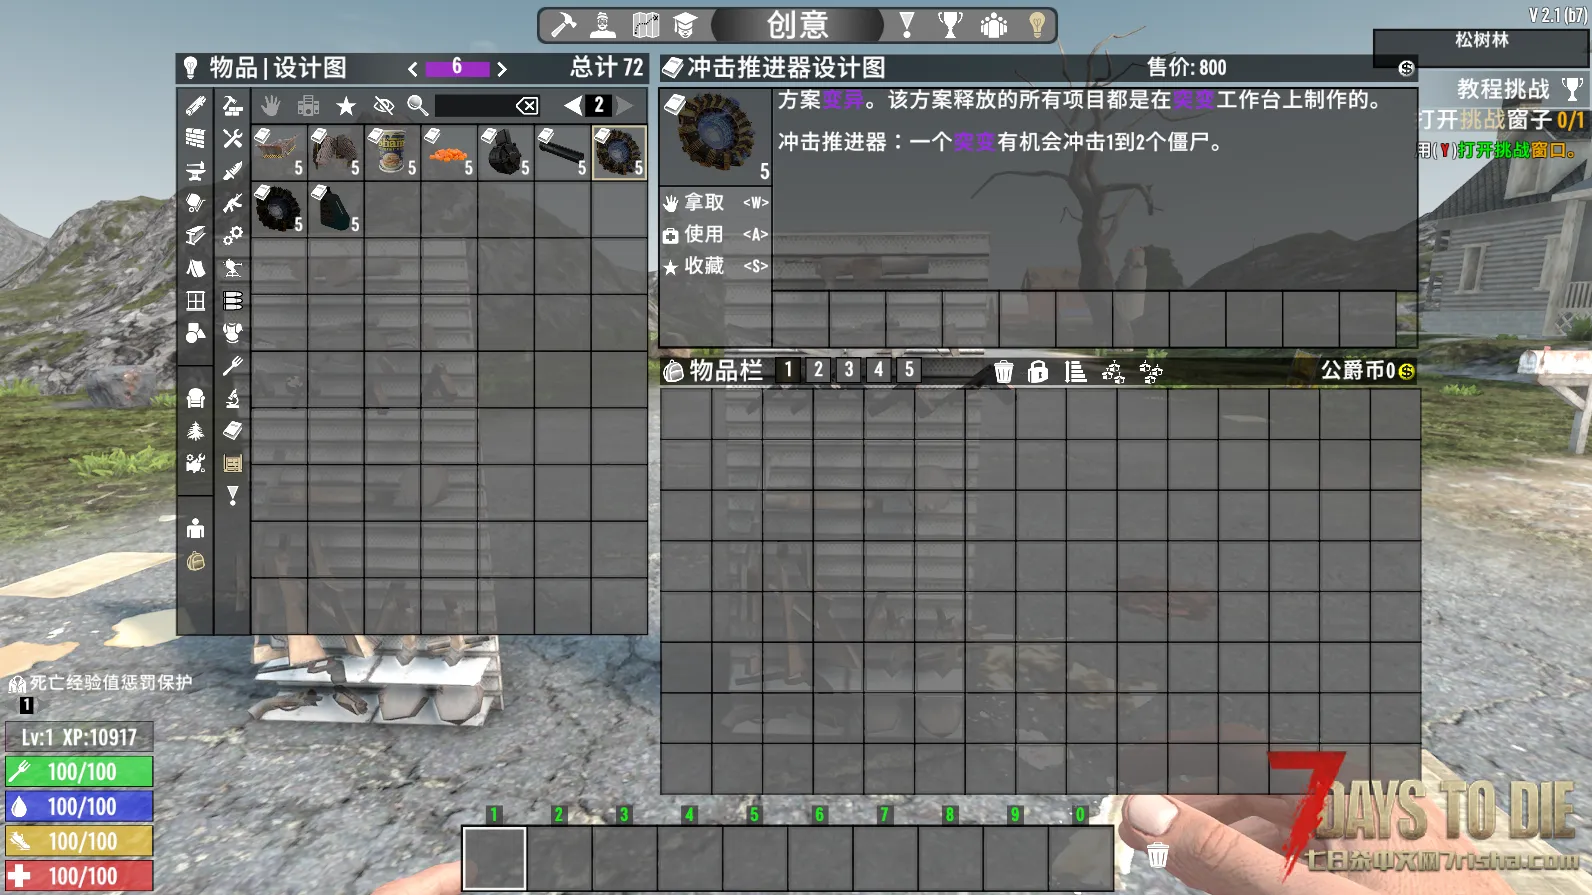Toggle the favorites star filter

[346, 105]
